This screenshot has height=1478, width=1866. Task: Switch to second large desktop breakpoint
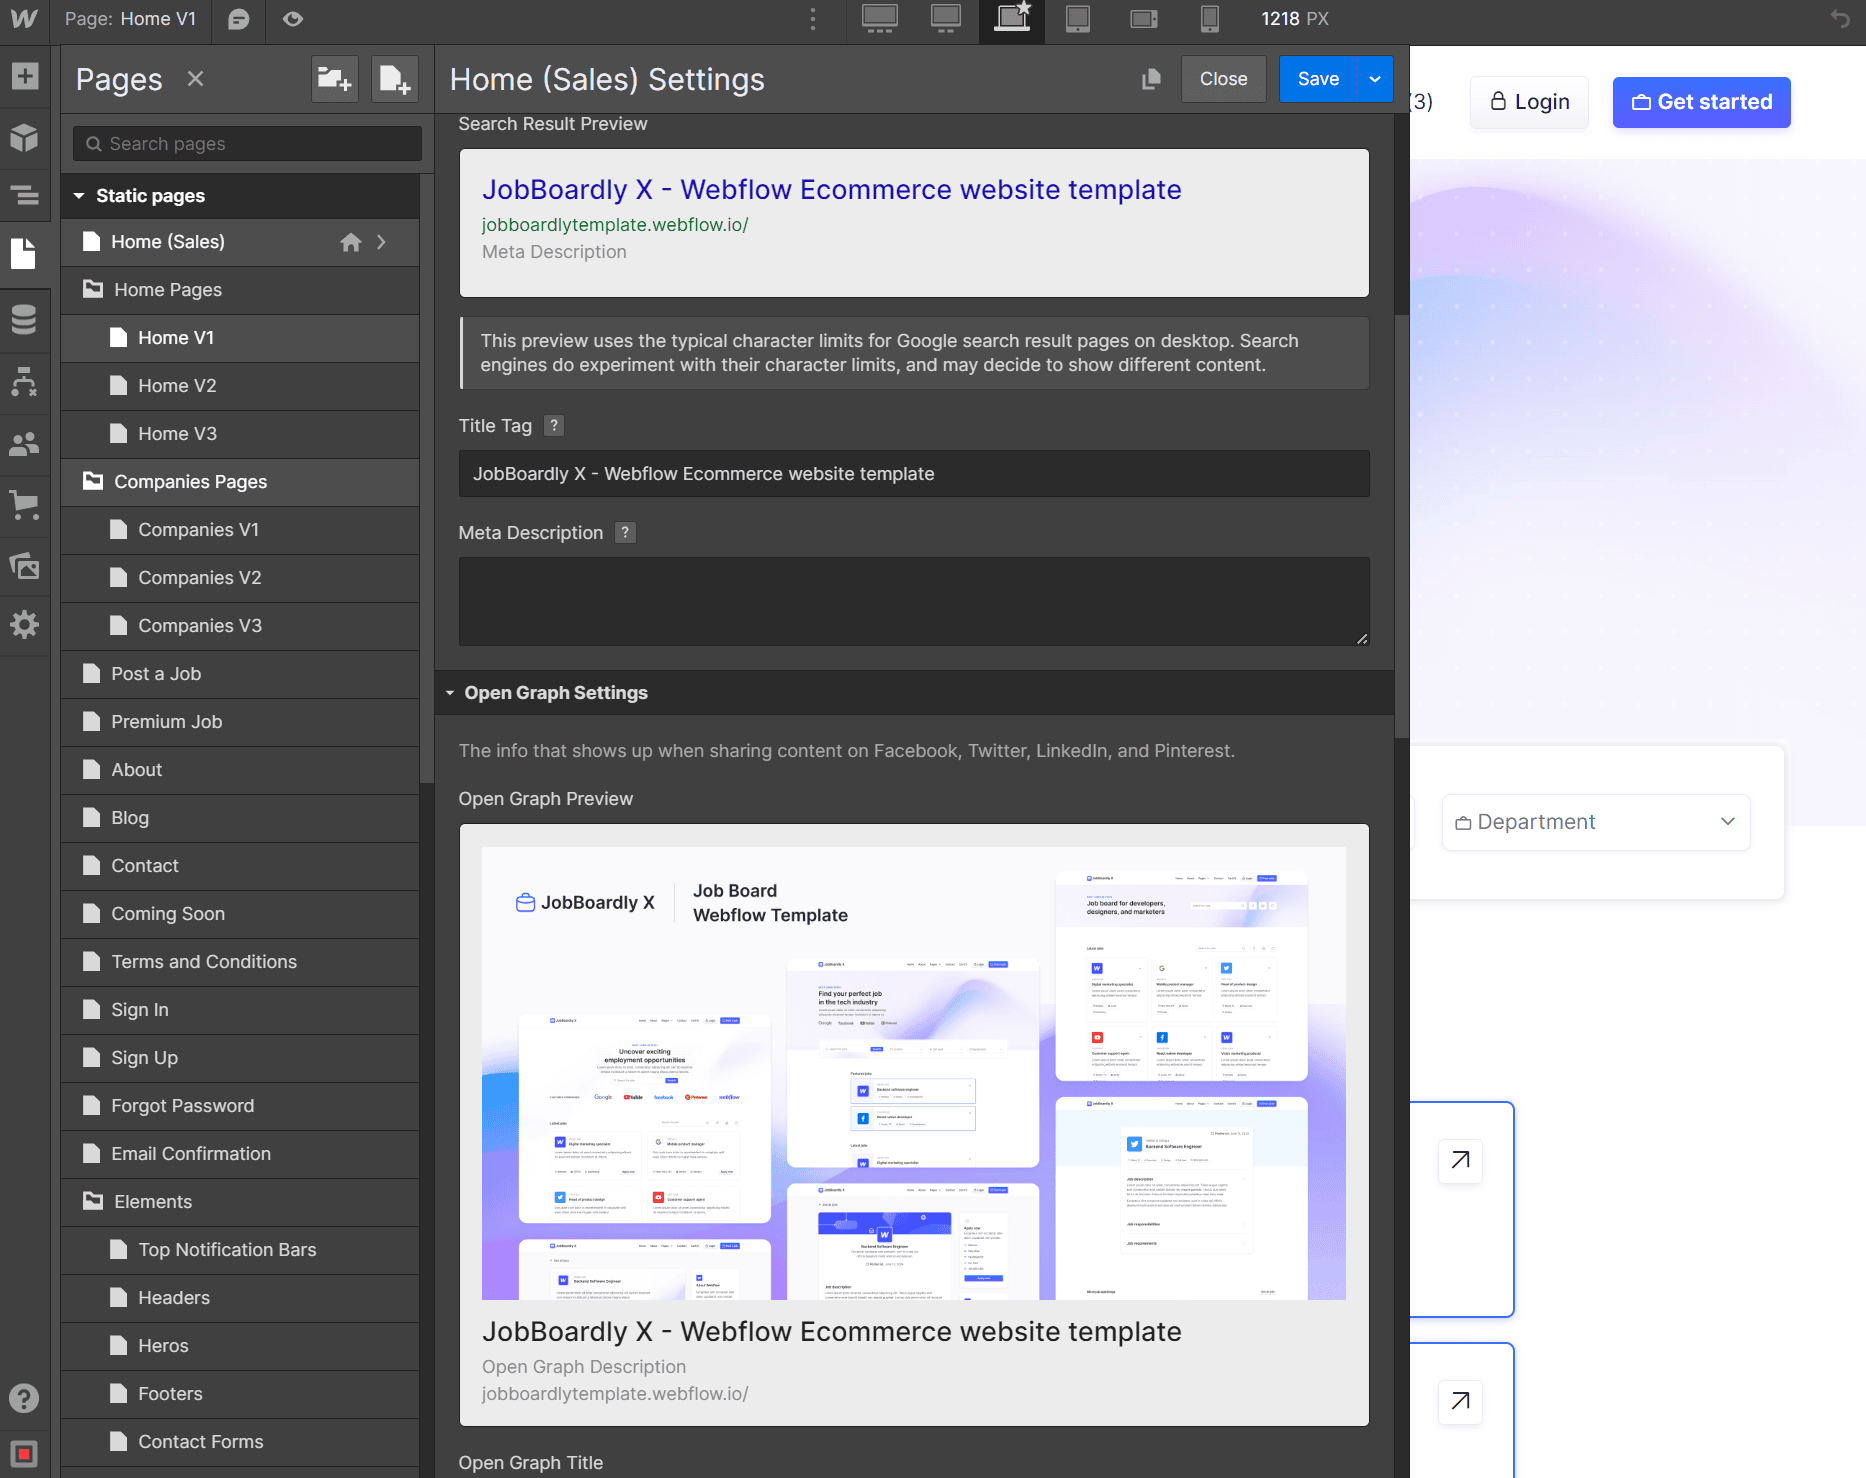point(945,19)
